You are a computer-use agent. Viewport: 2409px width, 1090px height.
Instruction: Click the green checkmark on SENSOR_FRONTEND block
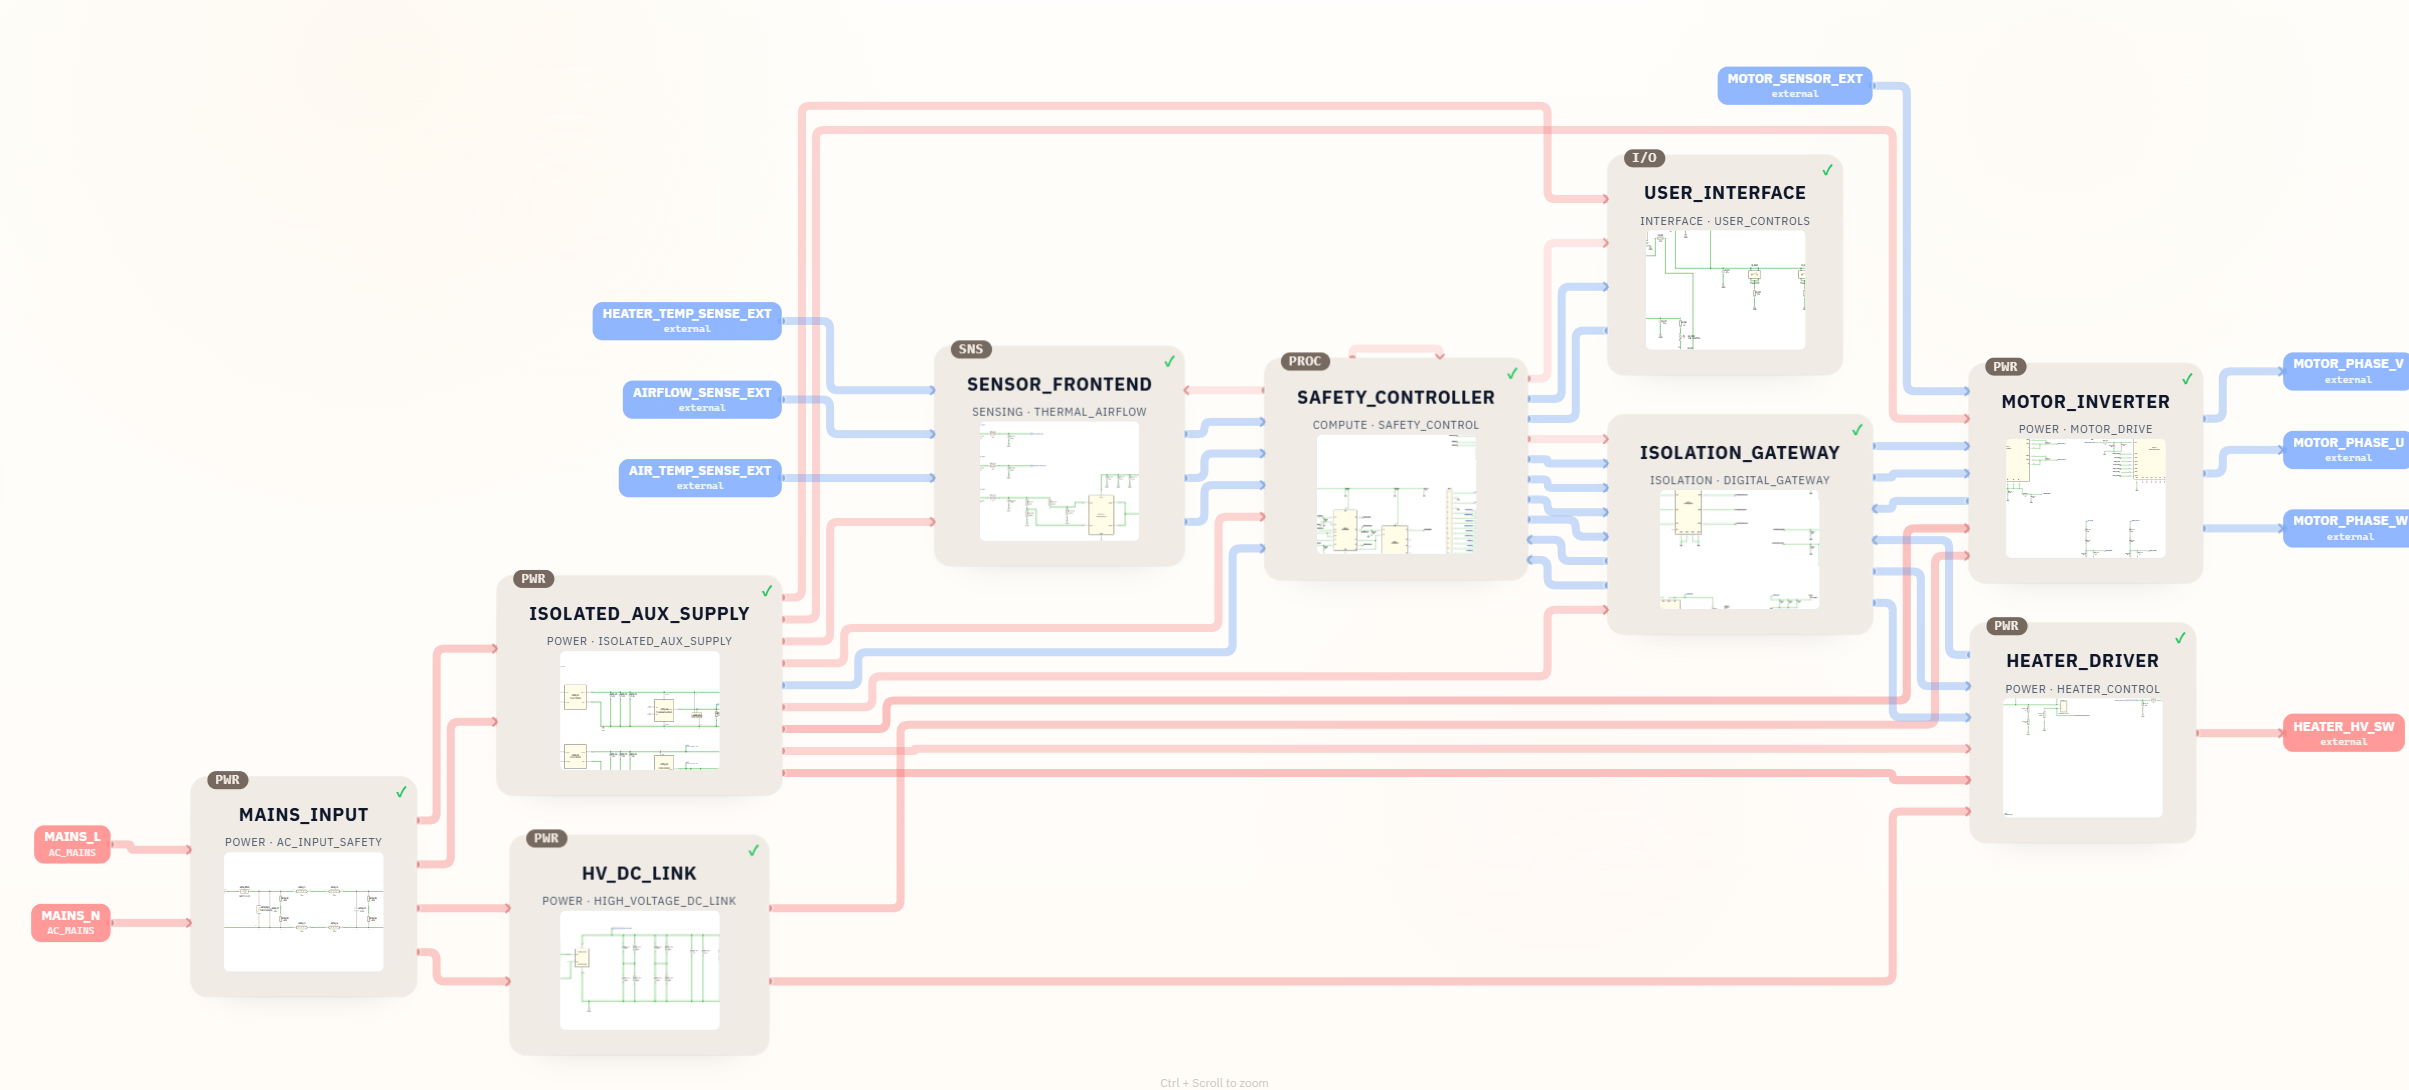(1169, 361)
